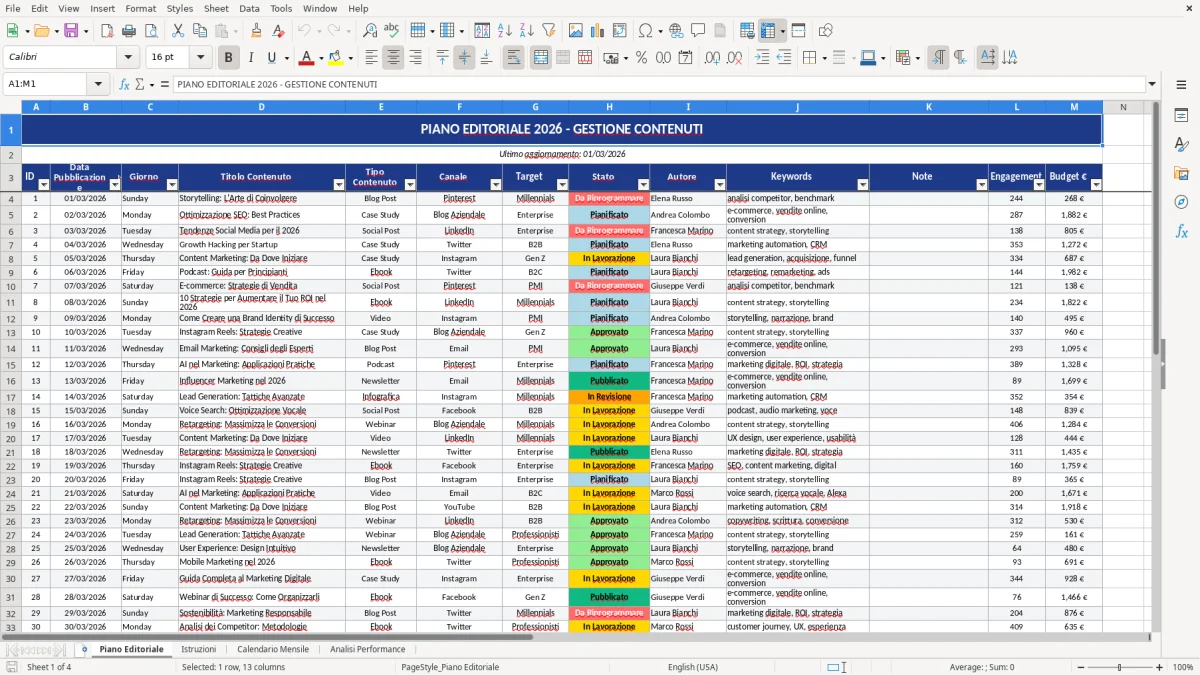The height and width of the screenshot is (675, 1200).
Task: Open the Data menu
Action: coord(249,8)
